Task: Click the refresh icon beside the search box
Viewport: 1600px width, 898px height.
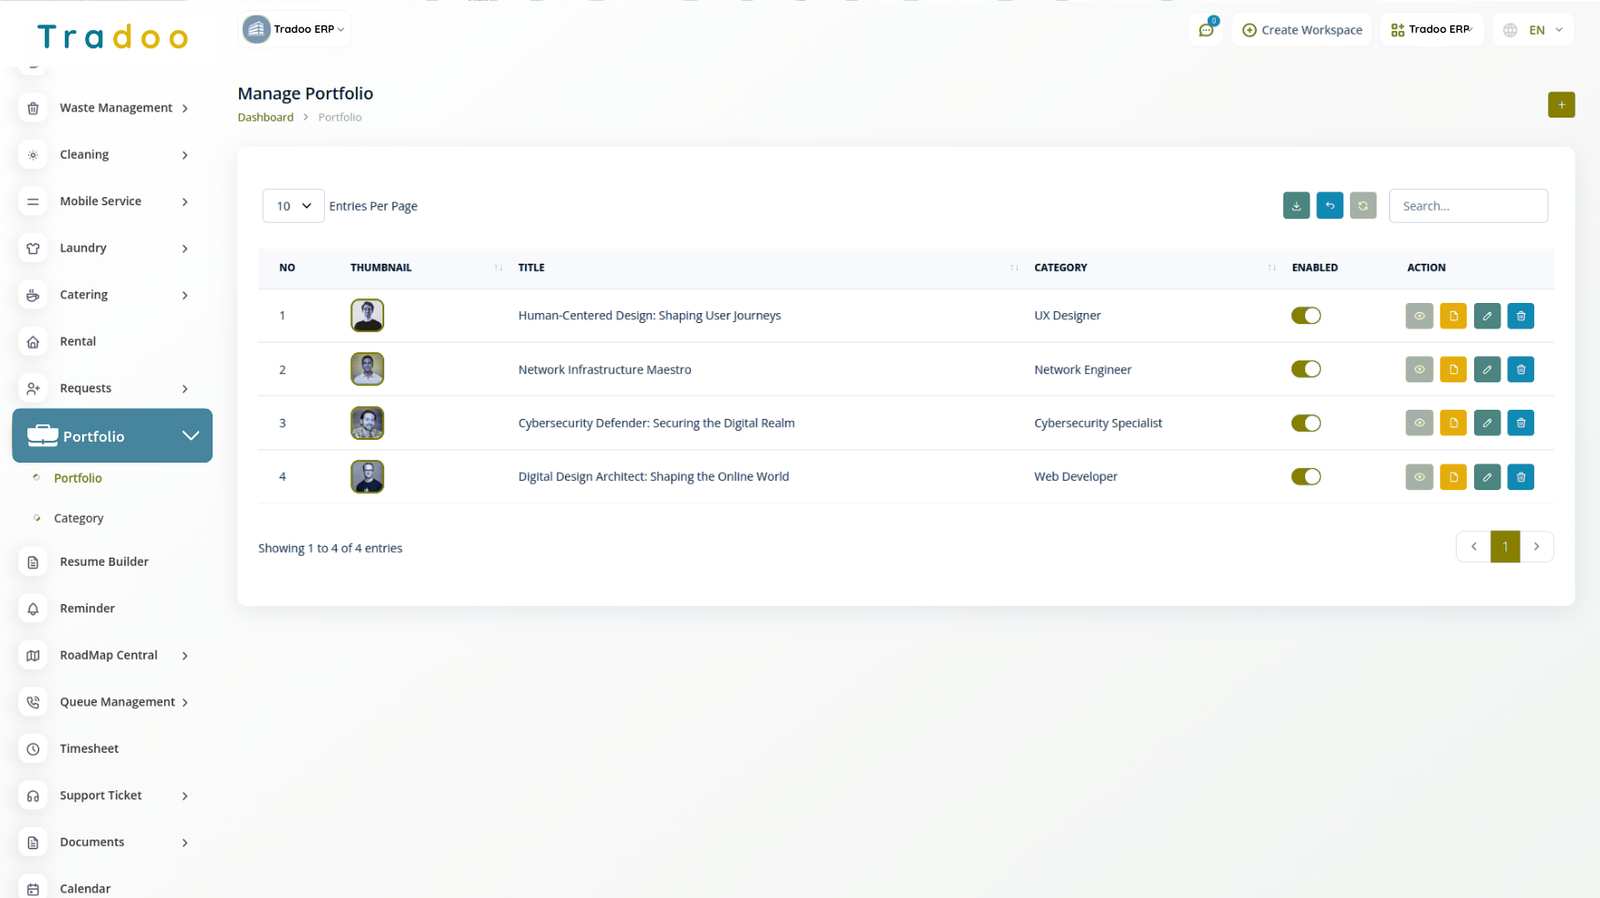Action: click(x=1363, y=206)
